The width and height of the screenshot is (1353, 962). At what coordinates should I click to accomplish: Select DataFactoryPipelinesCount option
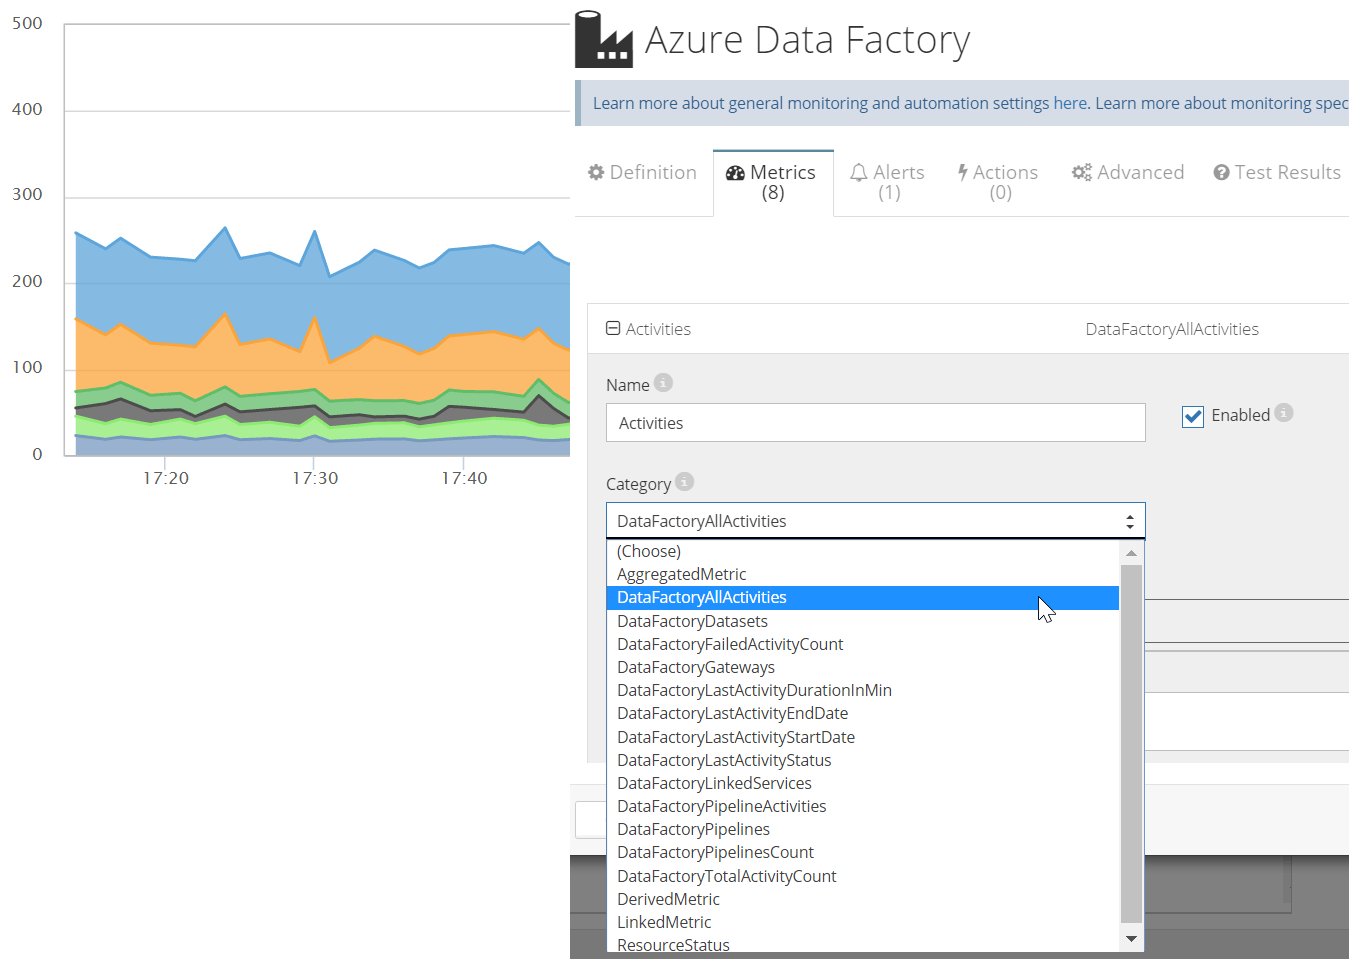coord(862,852)
